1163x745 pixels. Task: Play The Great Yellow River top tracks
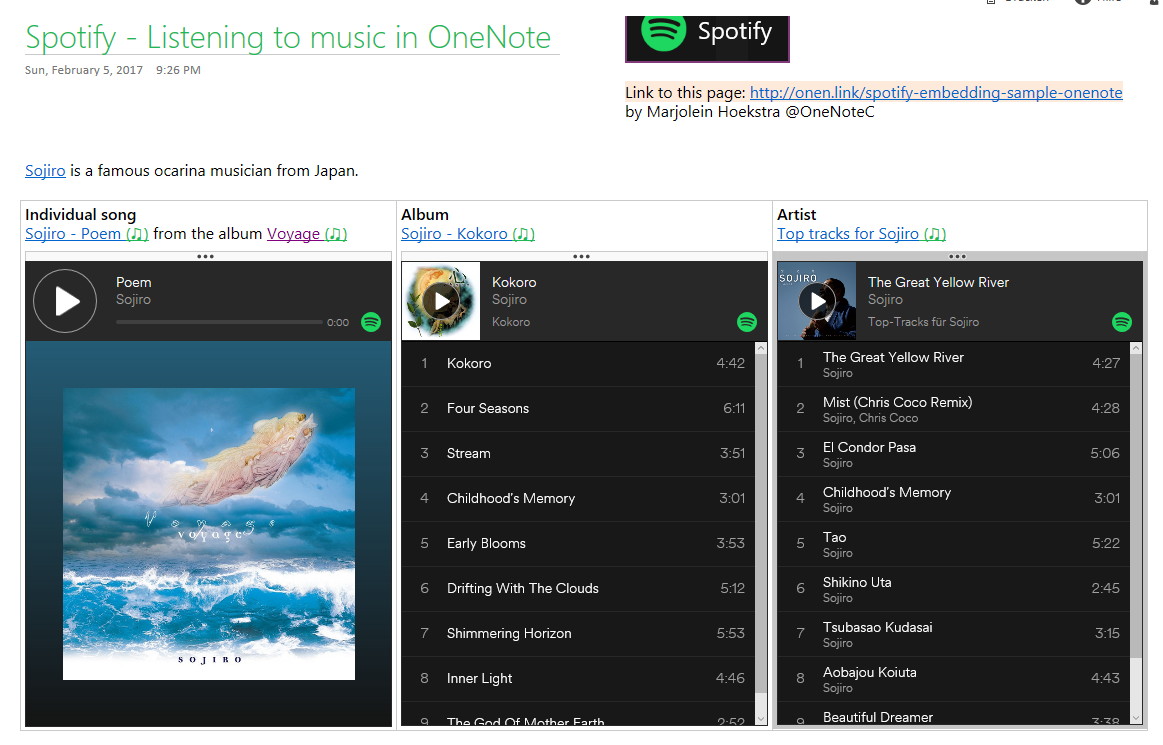tap(817, 301)
